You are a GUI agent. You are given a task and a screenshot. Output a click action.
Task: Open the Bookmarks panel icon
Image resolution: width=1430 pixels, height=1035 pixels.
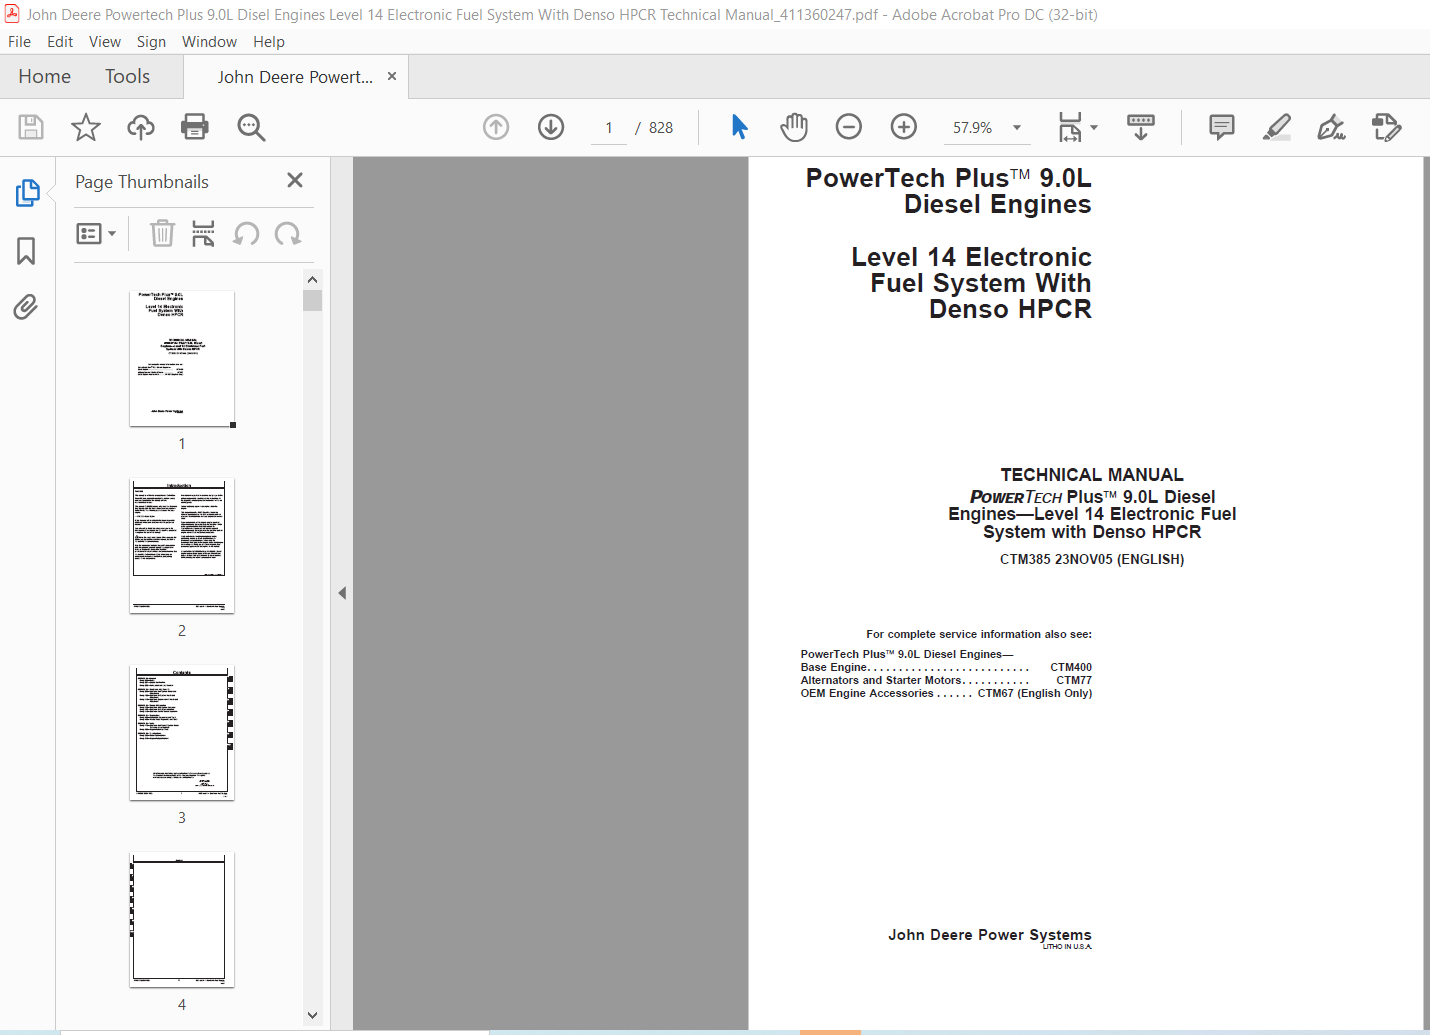(26, 250)
